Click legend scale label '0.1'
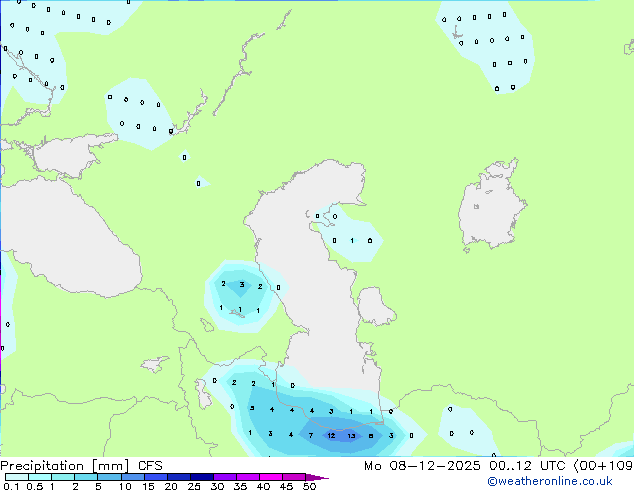The height and width of the screenshot is (490, 634). pyautogui.click(x=11, y=486)
